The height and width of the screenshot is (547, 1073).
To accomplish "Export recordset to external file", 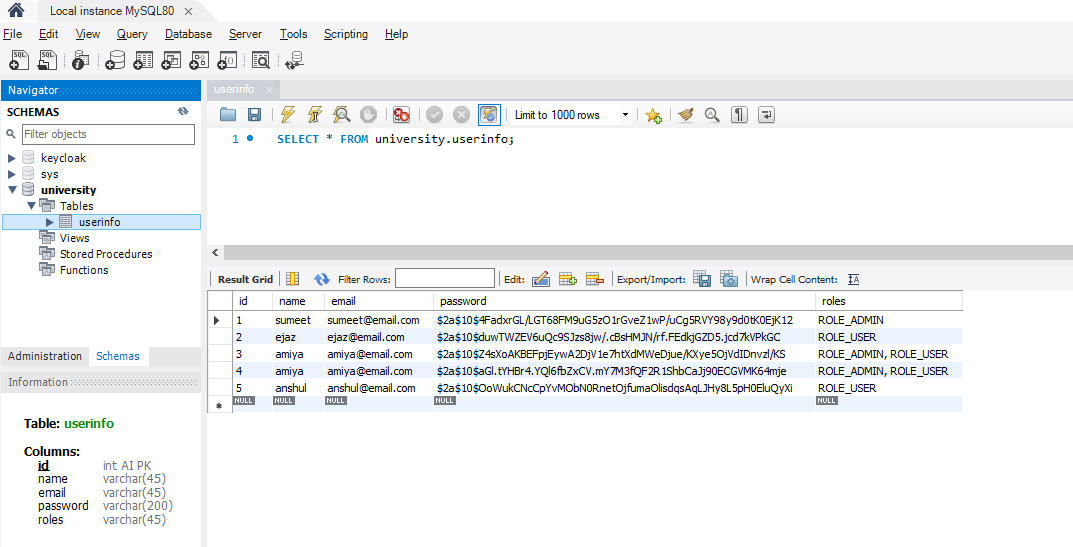I will pyautogui.click(x=702, y=279).
